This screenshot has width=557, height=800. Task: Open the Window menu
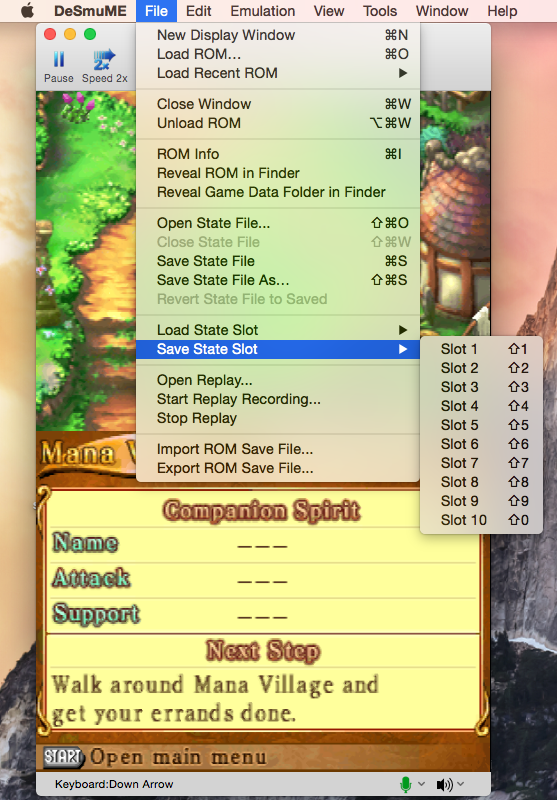tap(442, 11)
